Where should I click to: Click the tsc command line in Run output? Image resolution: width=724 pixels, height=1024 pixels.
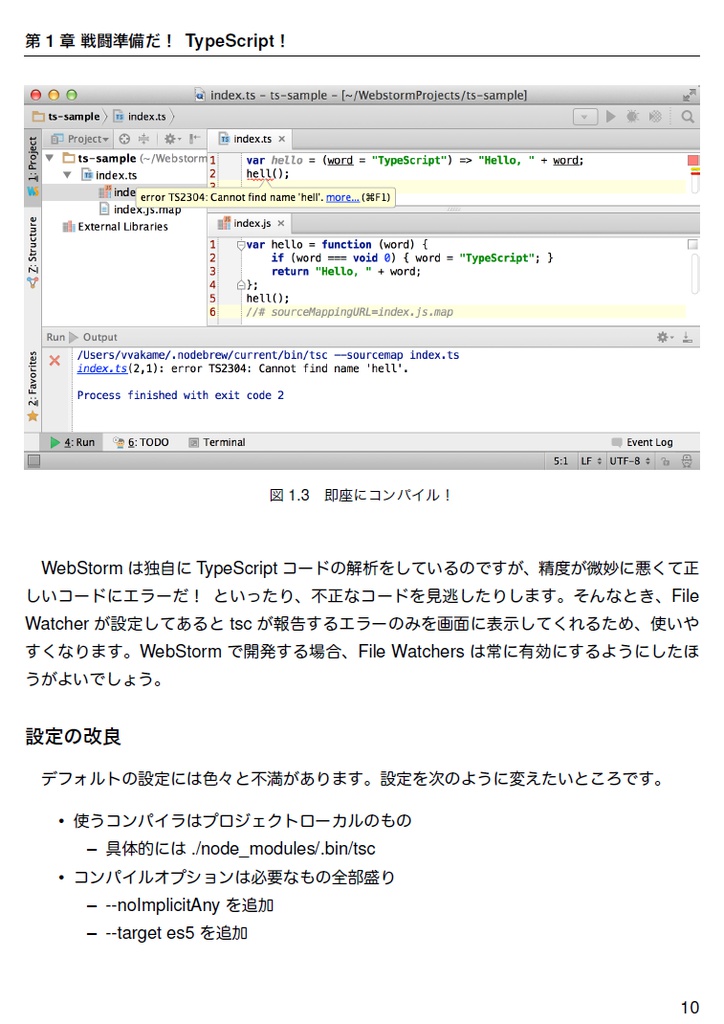point(268,355)
